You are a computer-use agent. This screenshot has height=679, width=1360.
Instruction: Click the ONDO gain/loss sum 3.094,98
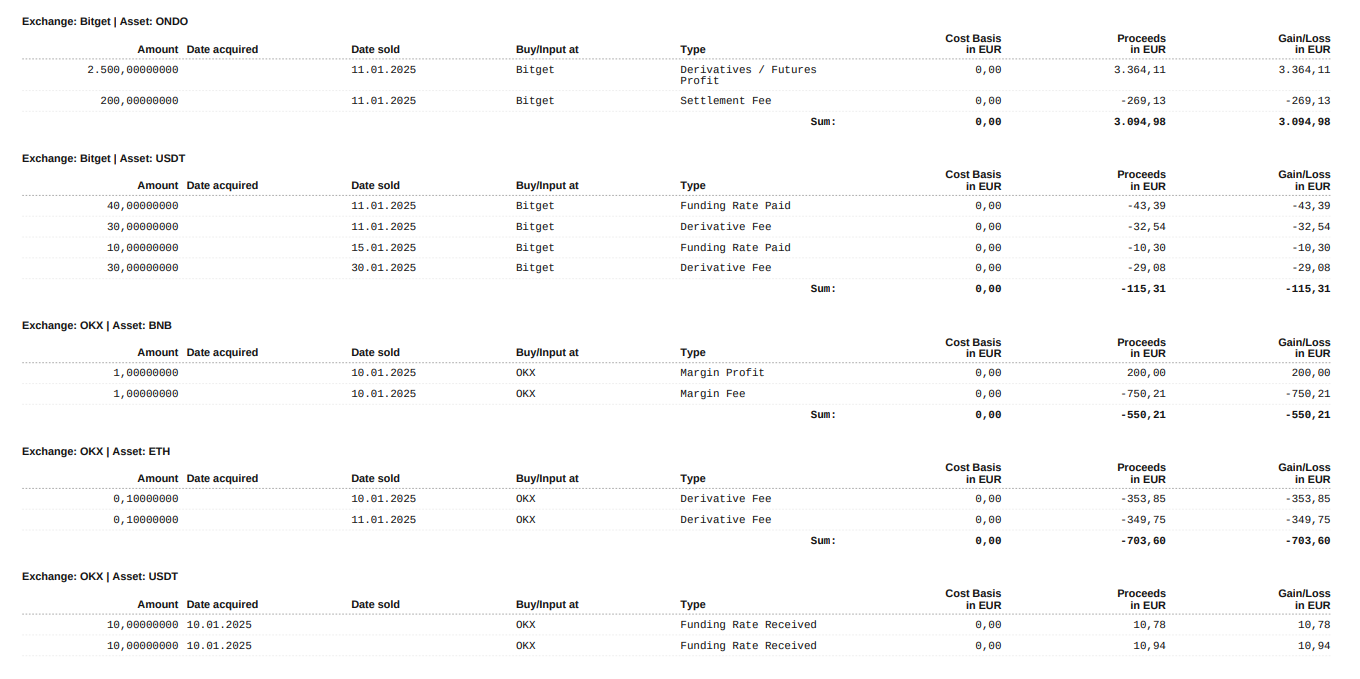click(1304, 122)
